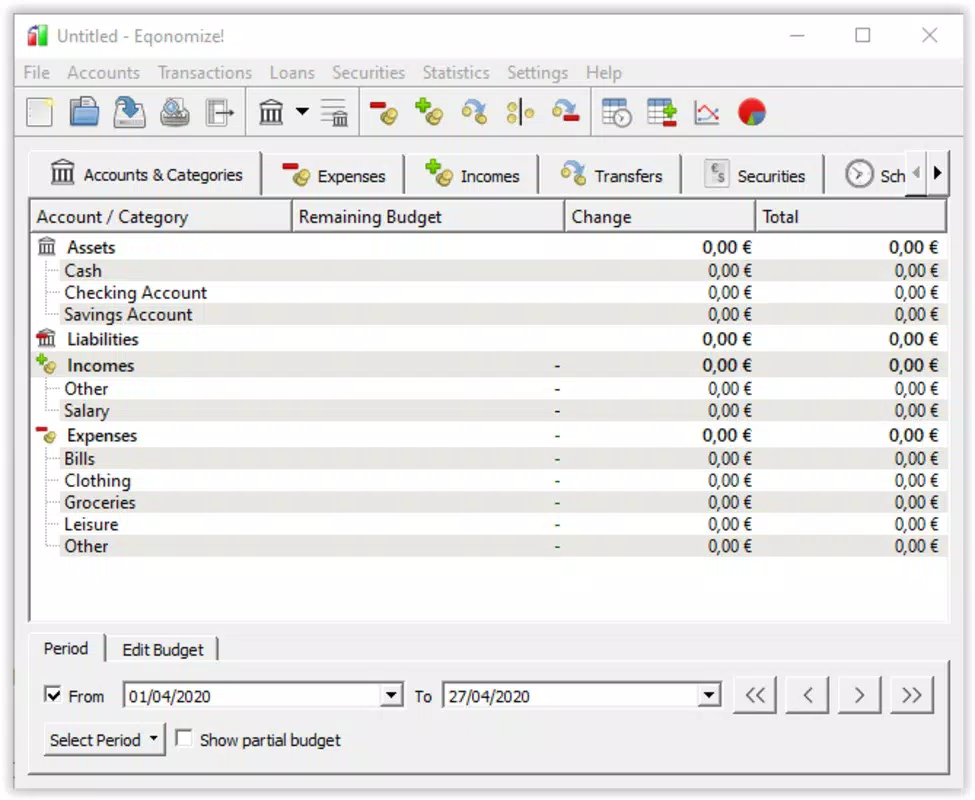
Task: Open the pie chart from the toolbar
Action: 752,113
